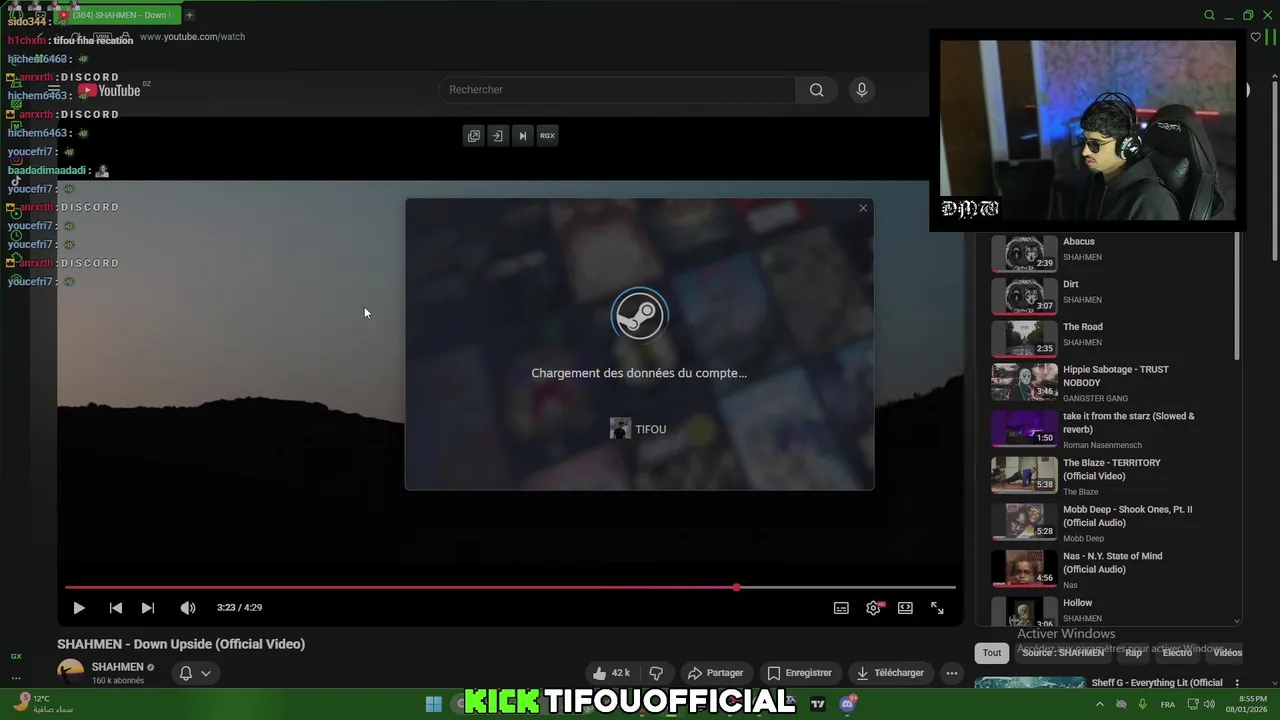Click the Partager button
The height and width of the screenshot is (720, 1280).
tap(715, 673)
